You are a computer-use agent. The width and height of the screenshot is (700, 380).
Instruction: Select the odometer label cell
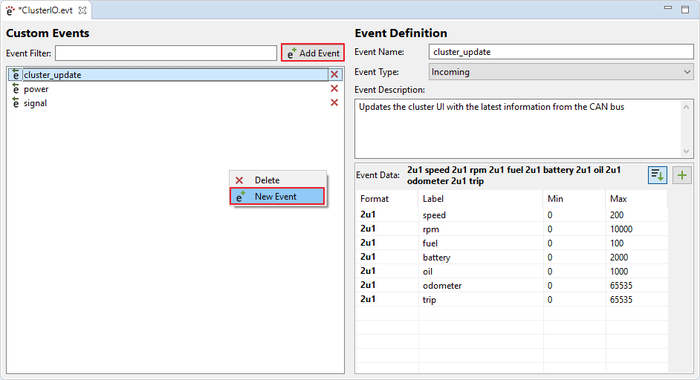[481, 285]
